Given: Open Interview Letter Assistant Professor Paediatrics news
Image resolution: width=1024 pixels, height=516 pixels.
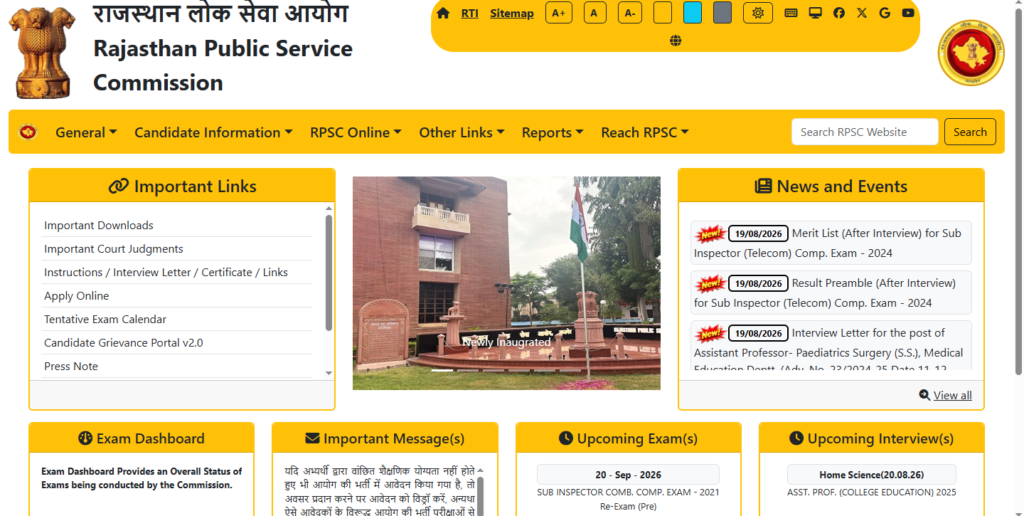Looking at the screenshot, I should [828, 347].
